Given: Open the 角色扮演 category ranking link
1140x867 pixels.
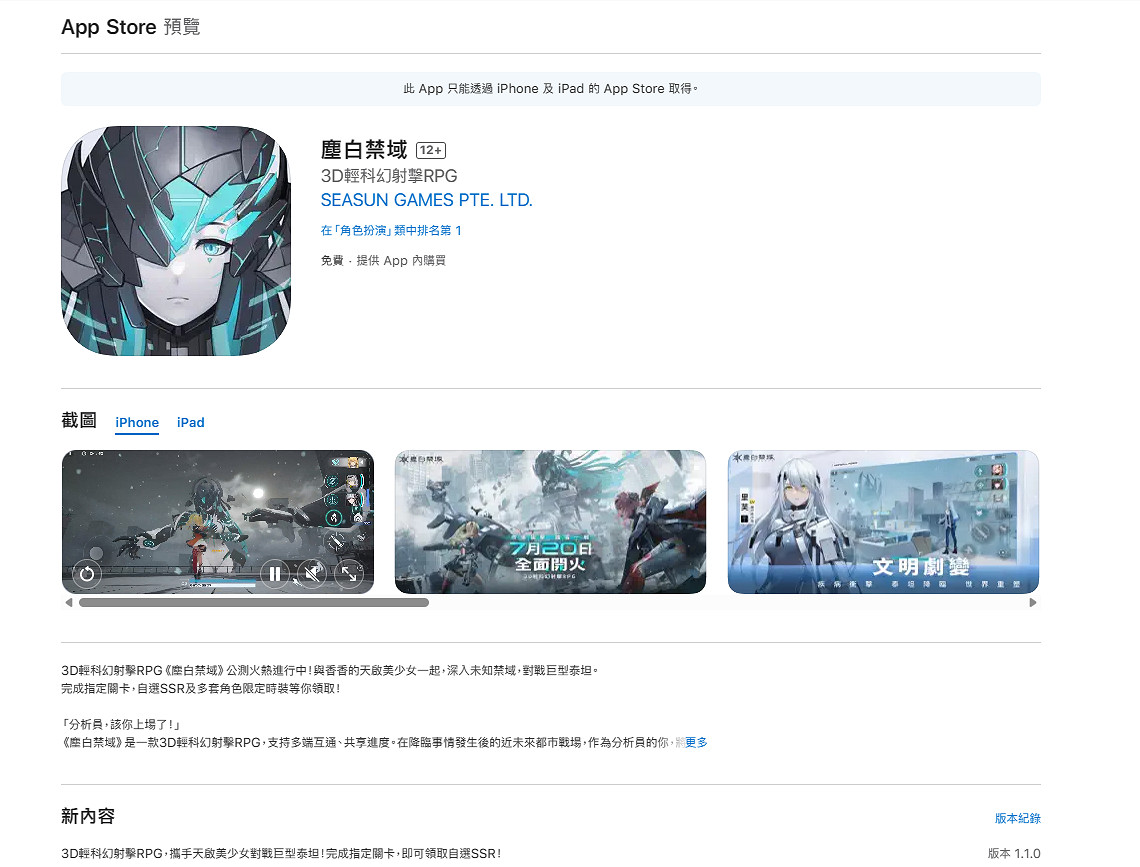Looking at the screenshot, I should click(391, 231).
